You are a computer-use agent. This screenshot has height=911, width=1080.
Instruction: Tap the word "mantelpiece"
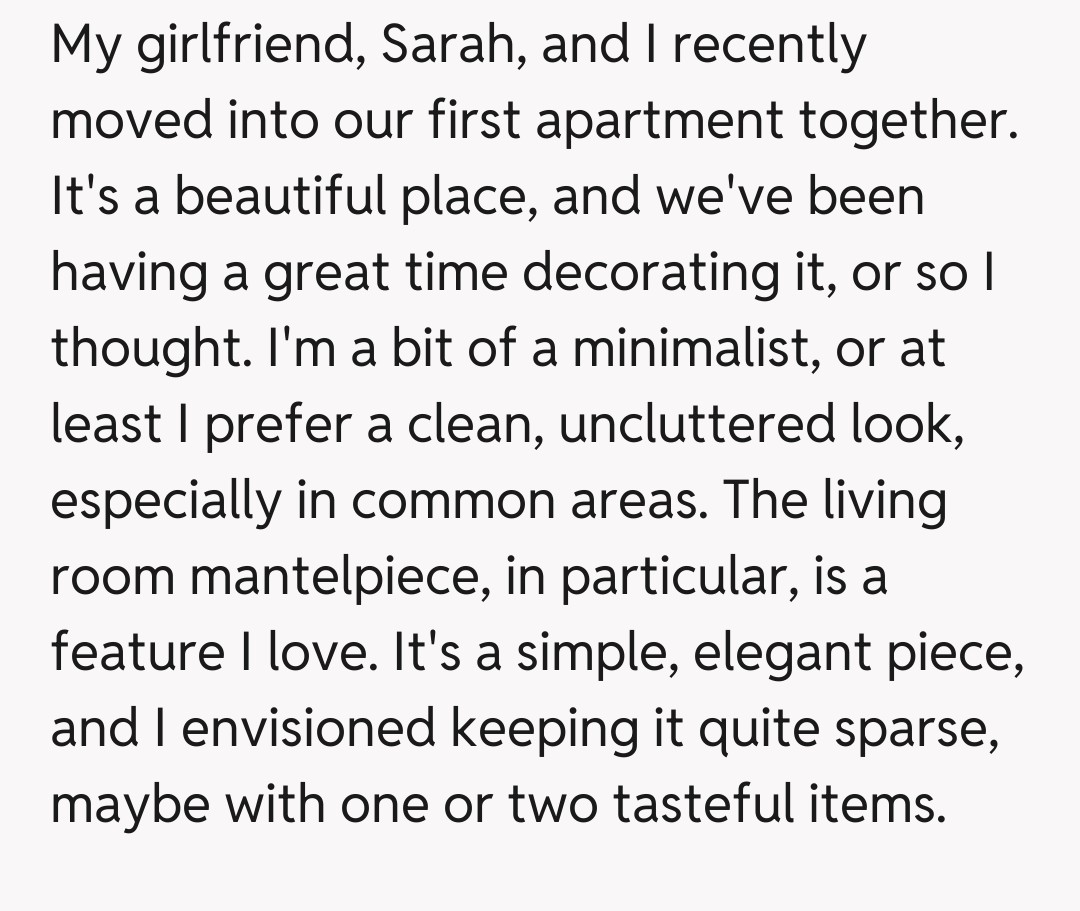pos(339,578)
